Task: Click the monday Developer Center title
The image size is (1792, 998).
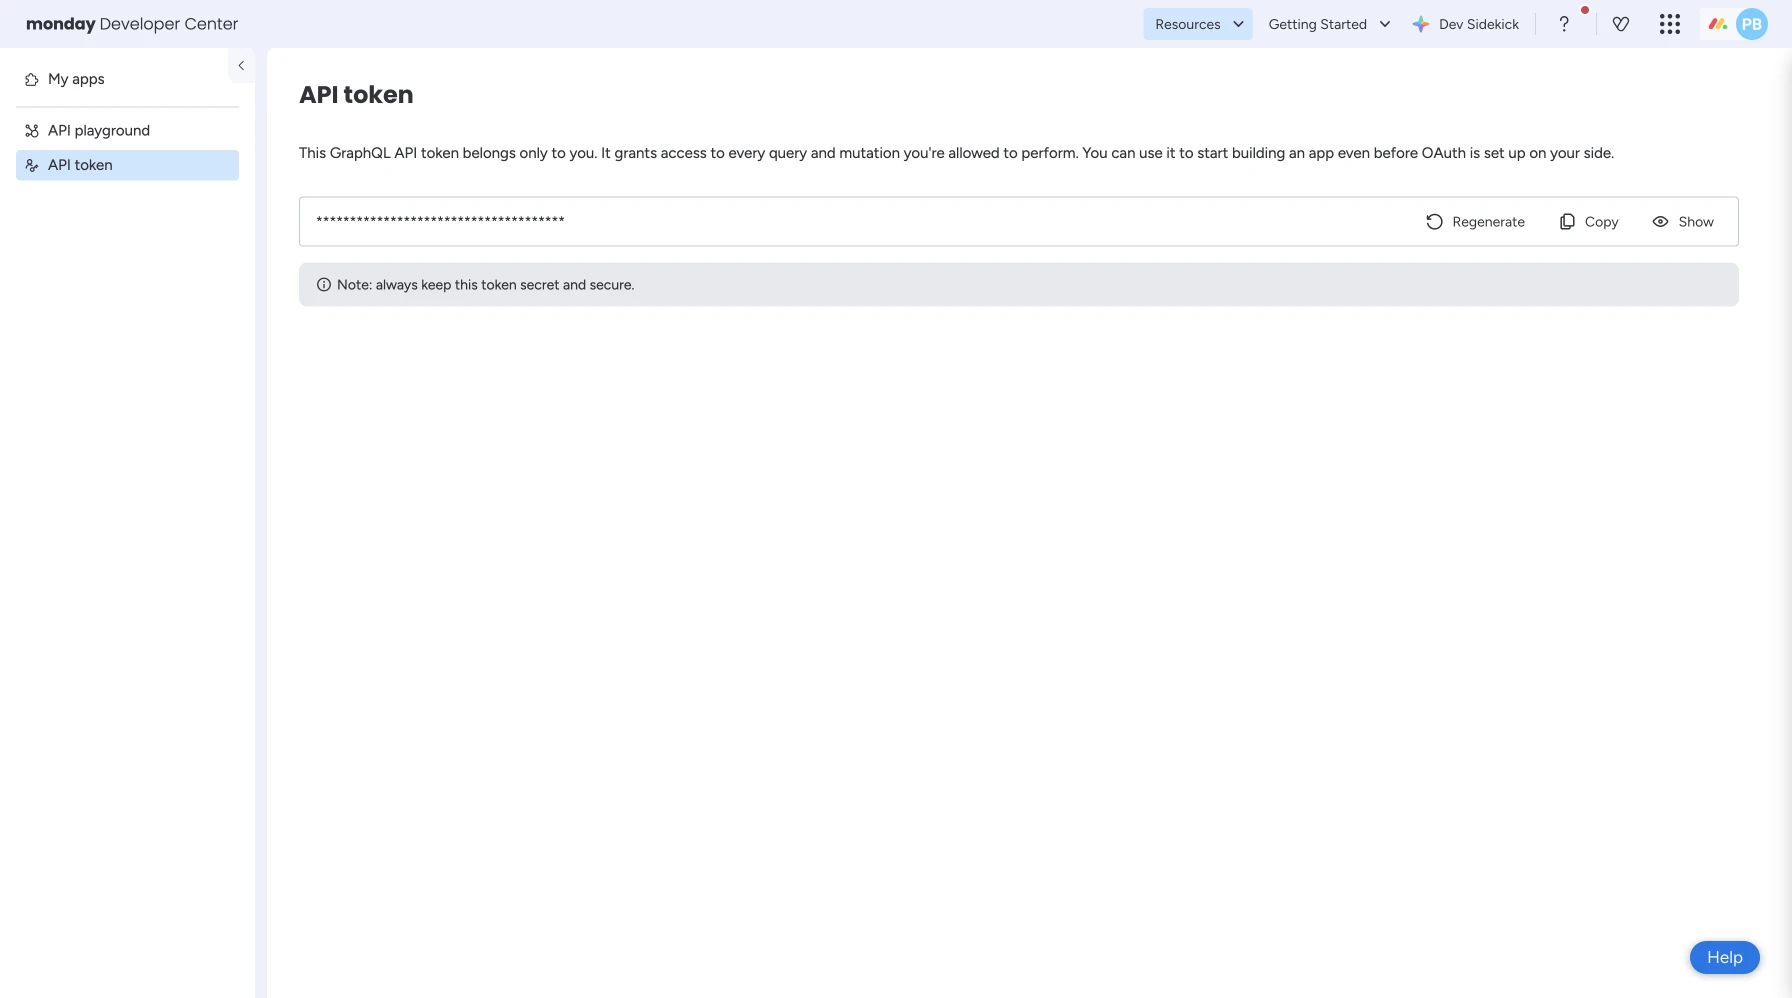Action: coord(132,24)
